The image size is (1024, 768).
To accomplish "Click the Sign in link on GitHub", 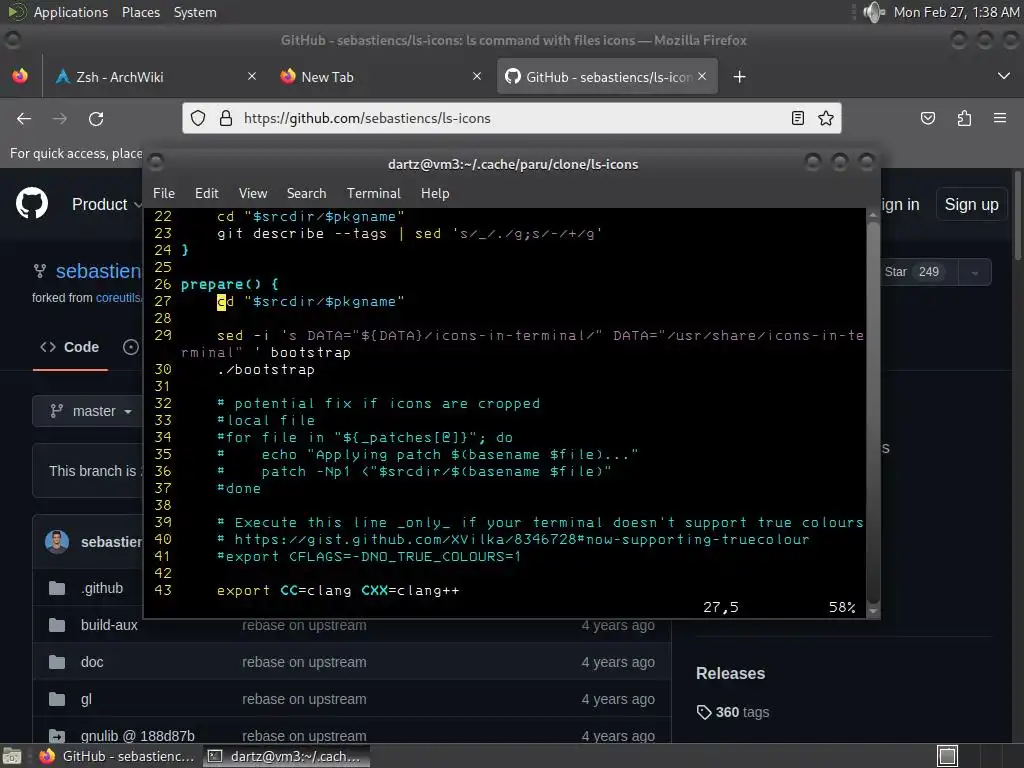I will [901, 204].
